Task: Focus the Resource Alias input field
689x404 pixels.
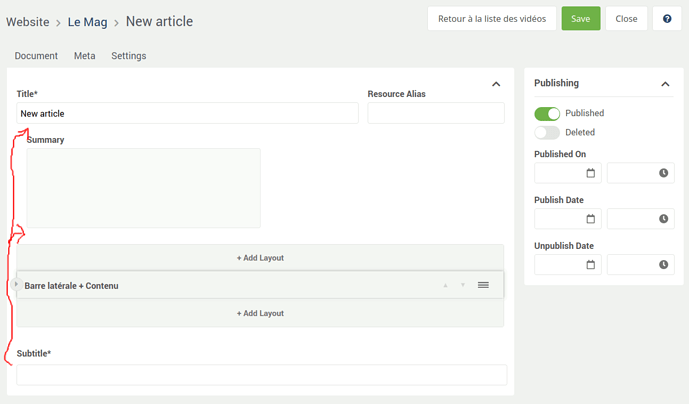Action: coord(436,113)
